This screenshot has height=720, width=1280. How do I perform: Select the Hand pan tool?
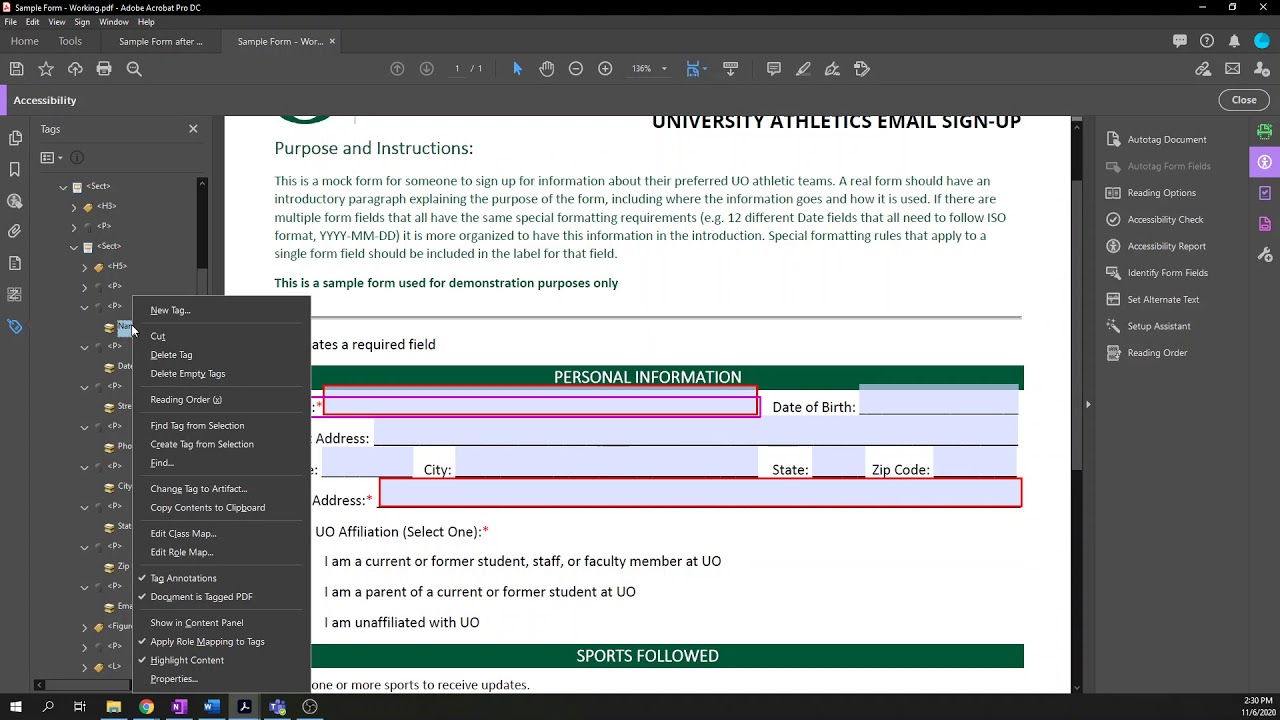point(546,69)
